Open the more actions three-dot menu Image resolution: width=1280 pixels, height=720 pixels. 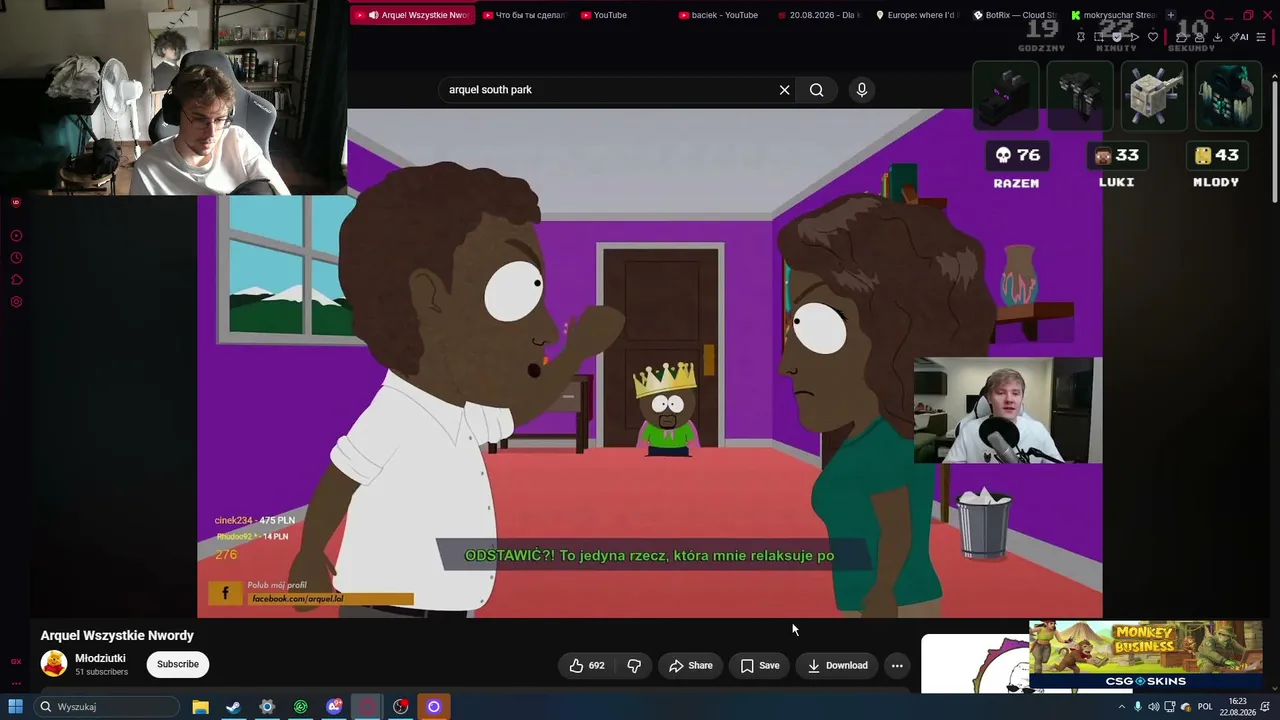[897, 666]
